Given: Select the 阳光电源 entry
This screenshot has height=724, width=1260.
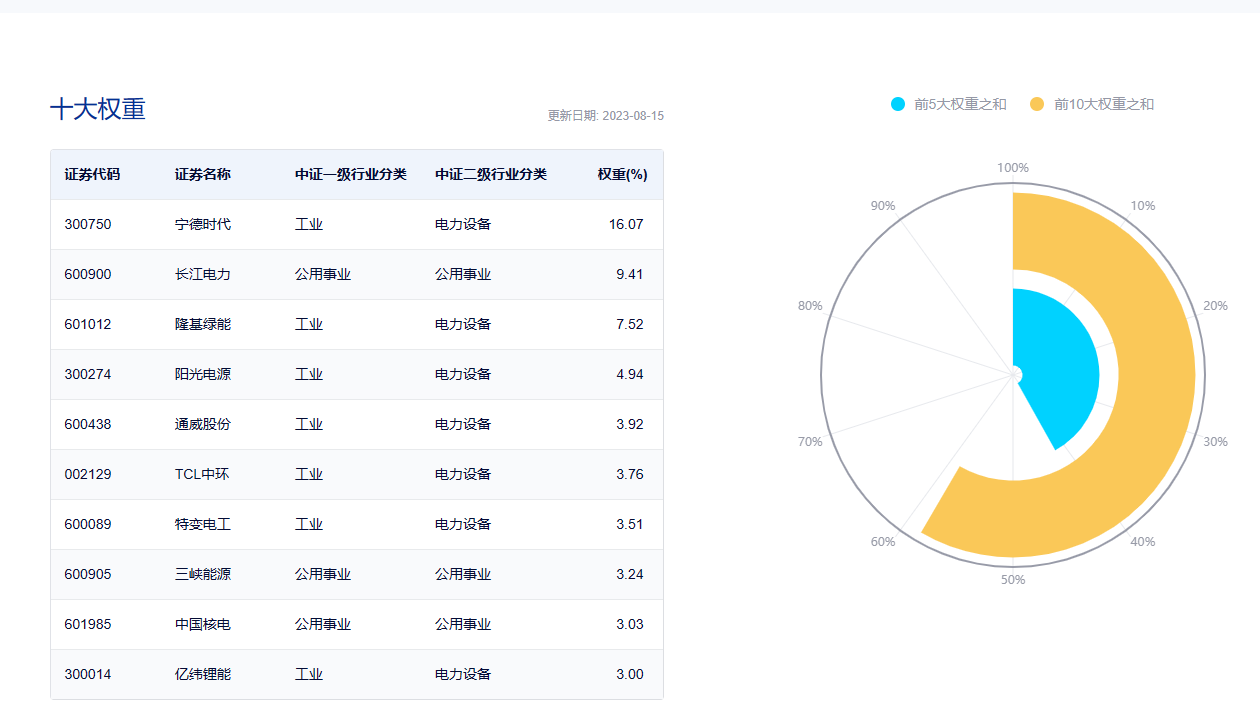Looking at the screenshot, I should pyautogui.click(x=202, y=374).
